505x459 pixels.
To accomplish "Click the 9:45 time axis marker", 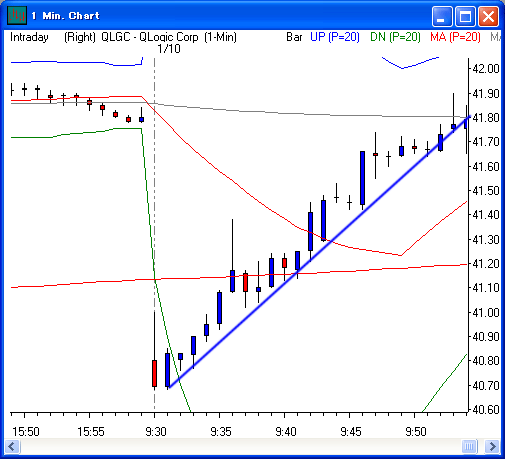I will [x=351, y=432].
